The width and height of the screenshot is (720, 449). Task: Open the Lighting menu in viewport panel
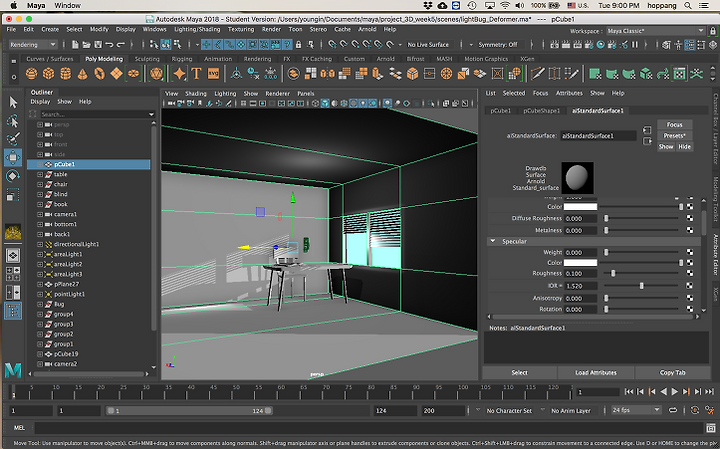pyautogui.click(x=225, y=93)
